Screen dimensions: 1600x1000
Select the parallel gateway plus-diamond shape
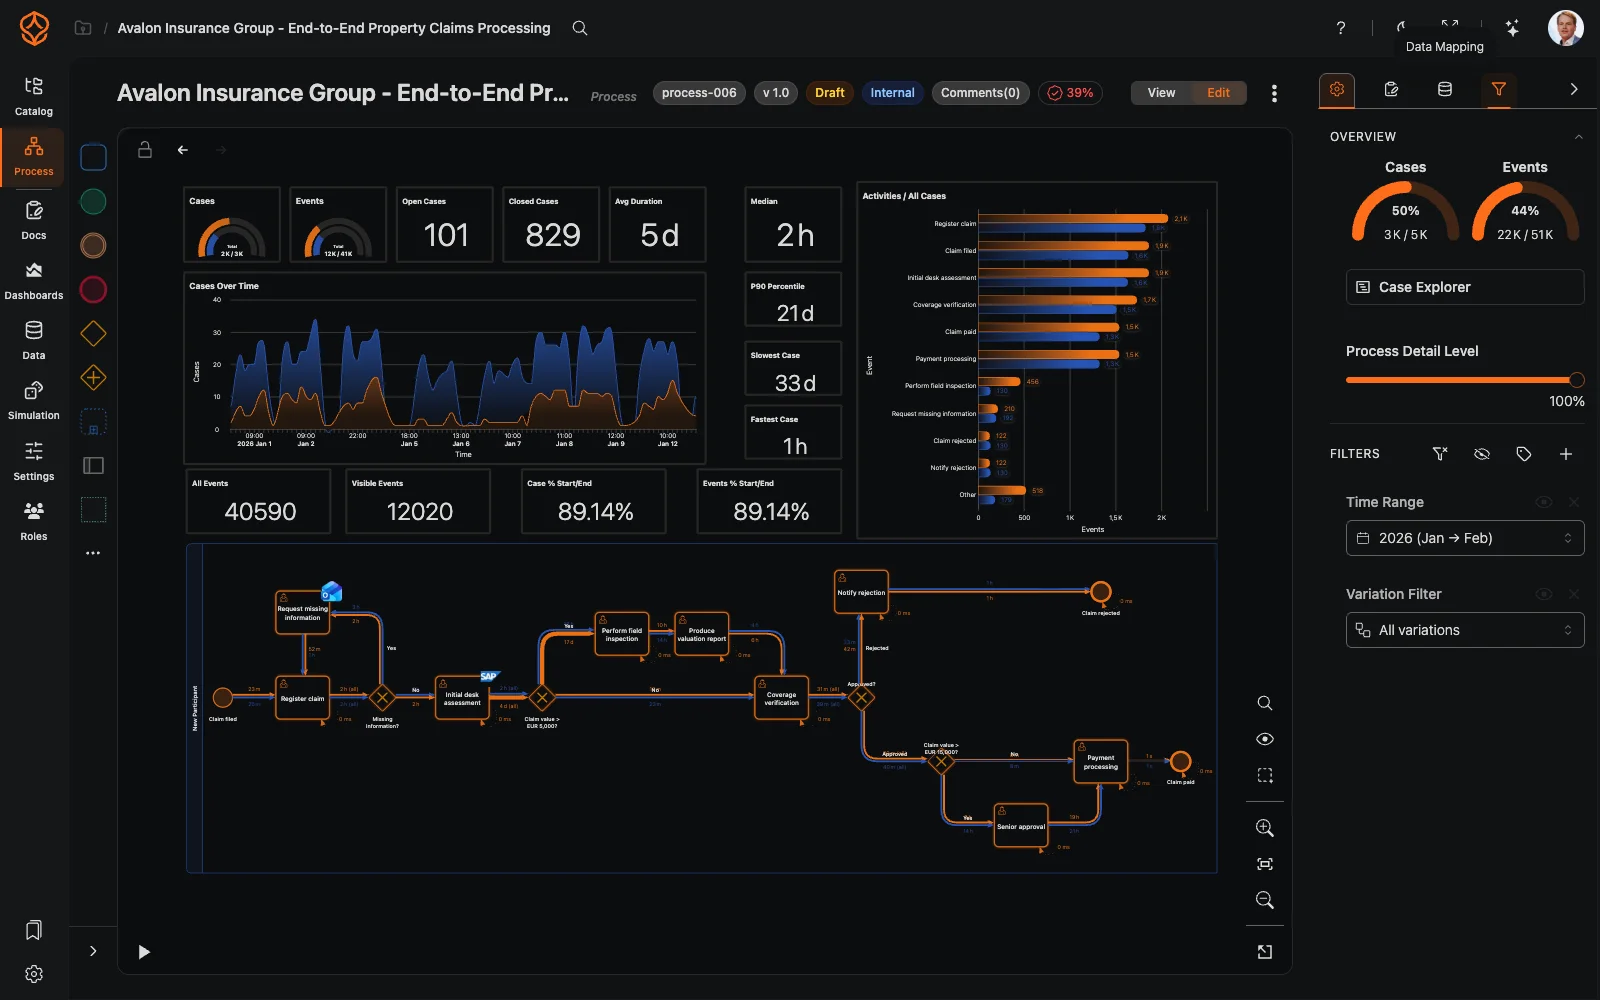(93, 377)
